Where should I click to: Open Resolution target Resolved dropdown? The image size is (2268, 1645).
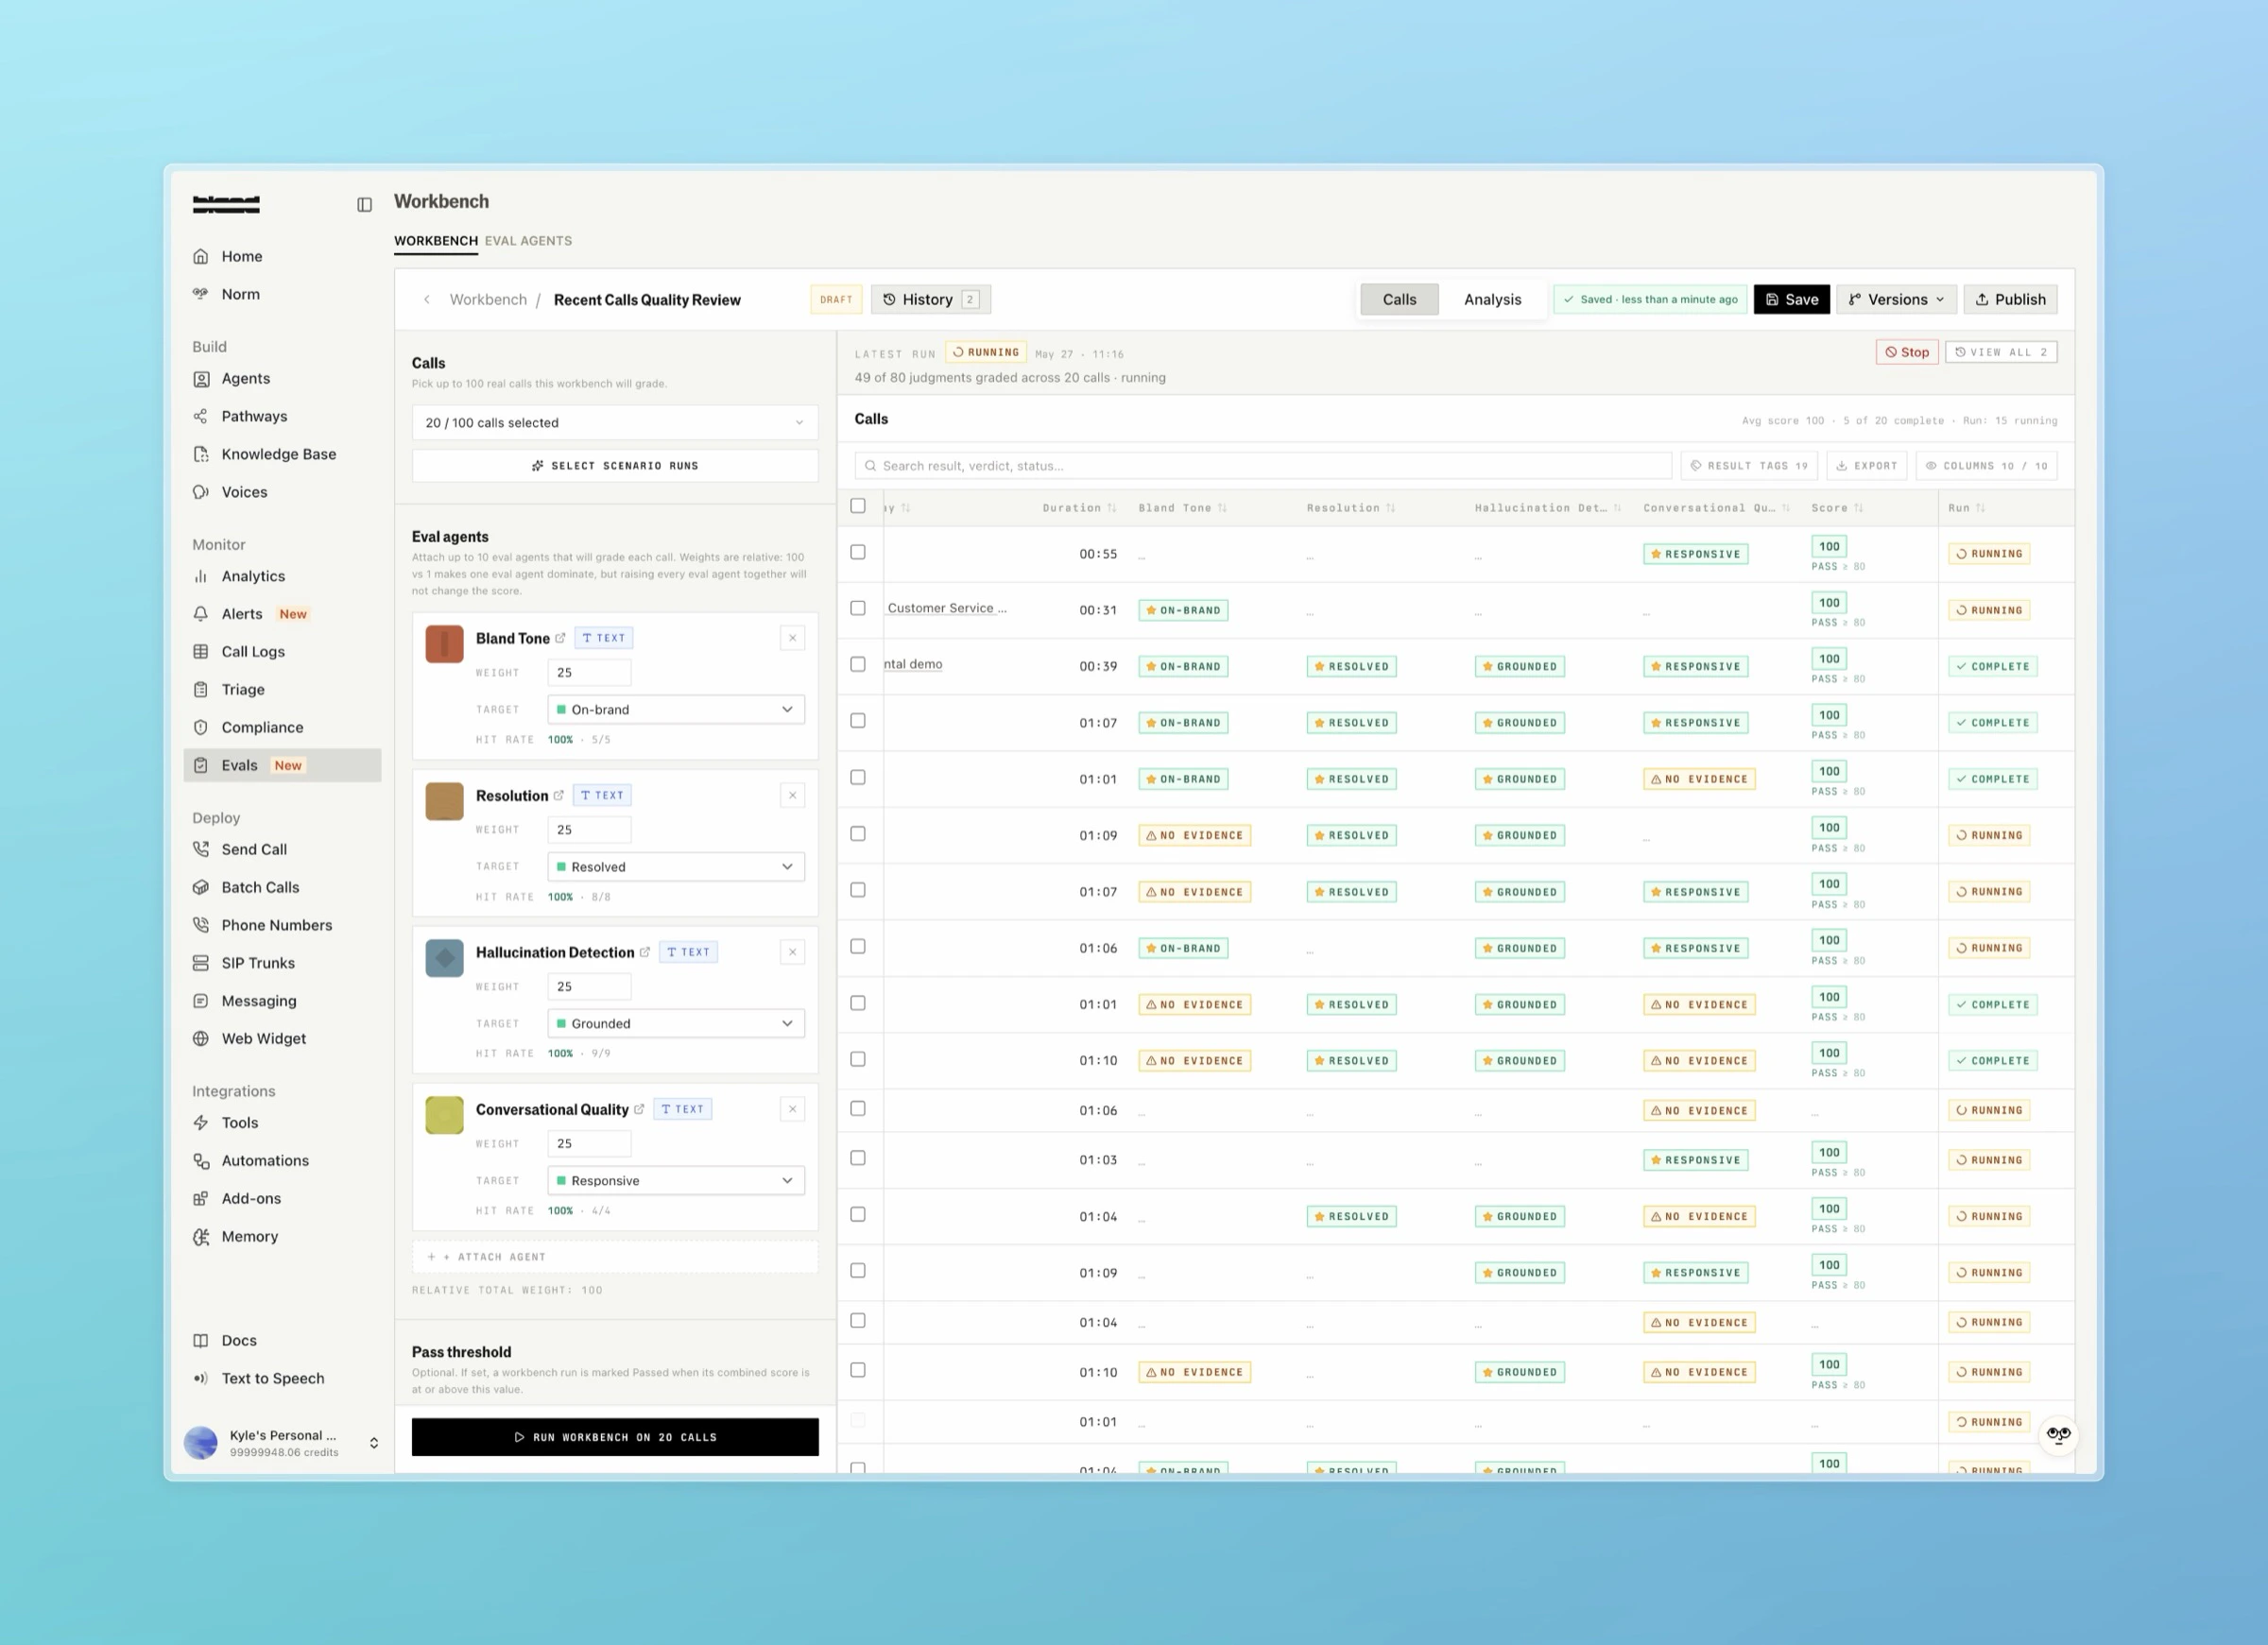coord(676,867)
